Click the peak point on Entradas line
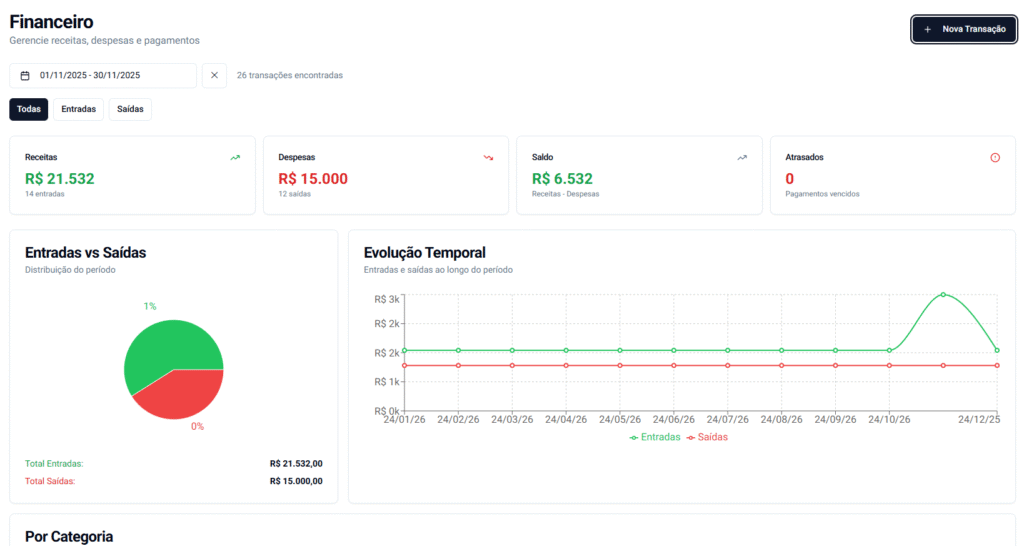Viewport: 1024px width, 546px height. click(943, 295)
